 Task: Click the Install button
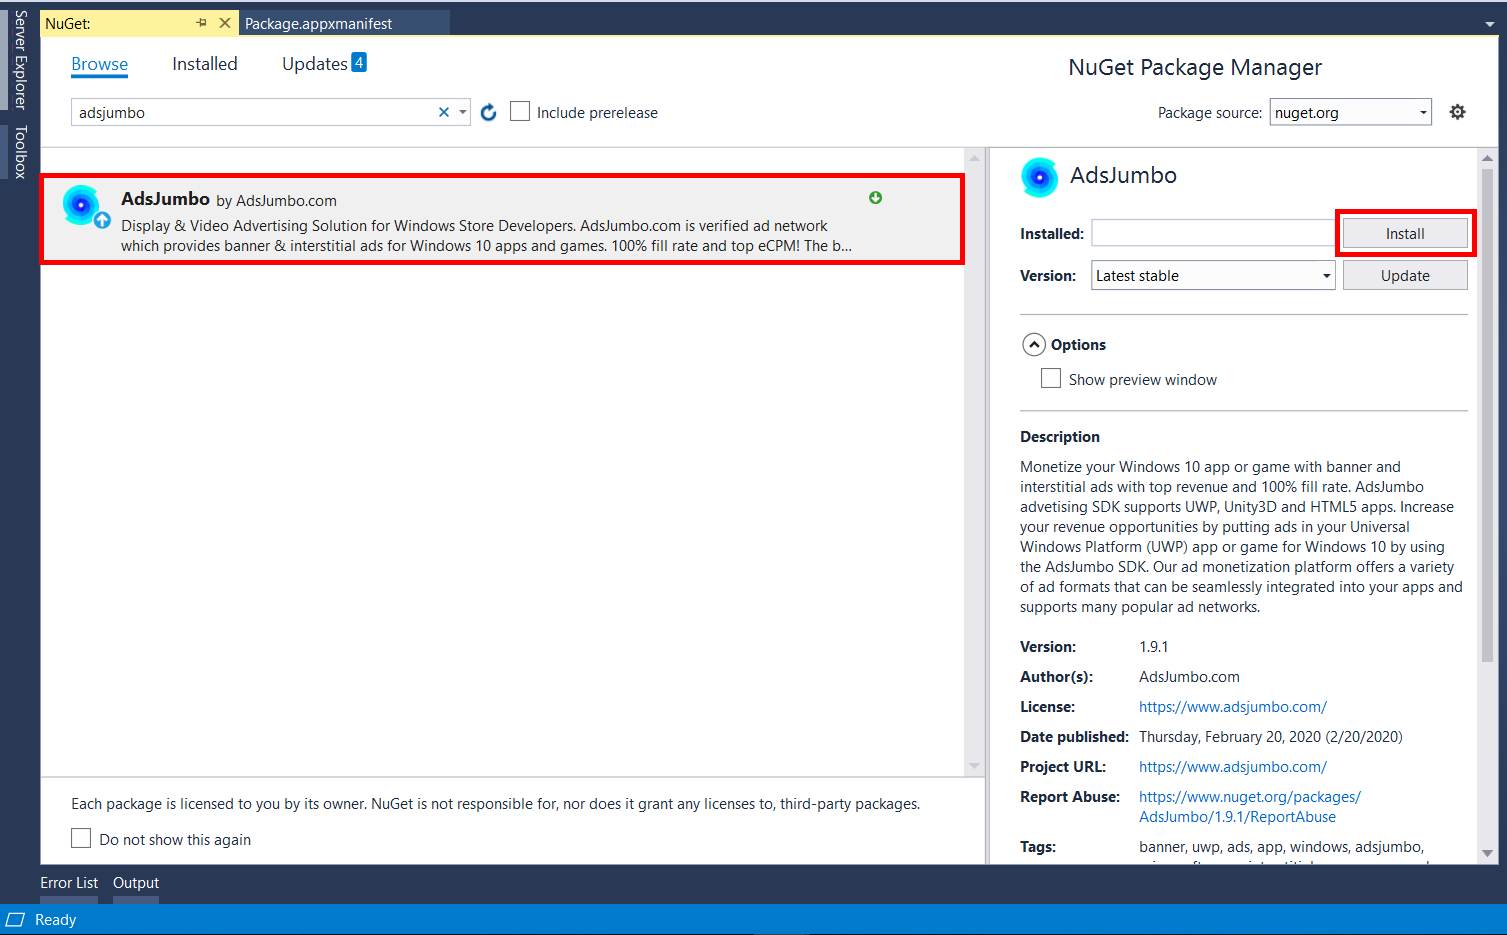[1405, 234]
